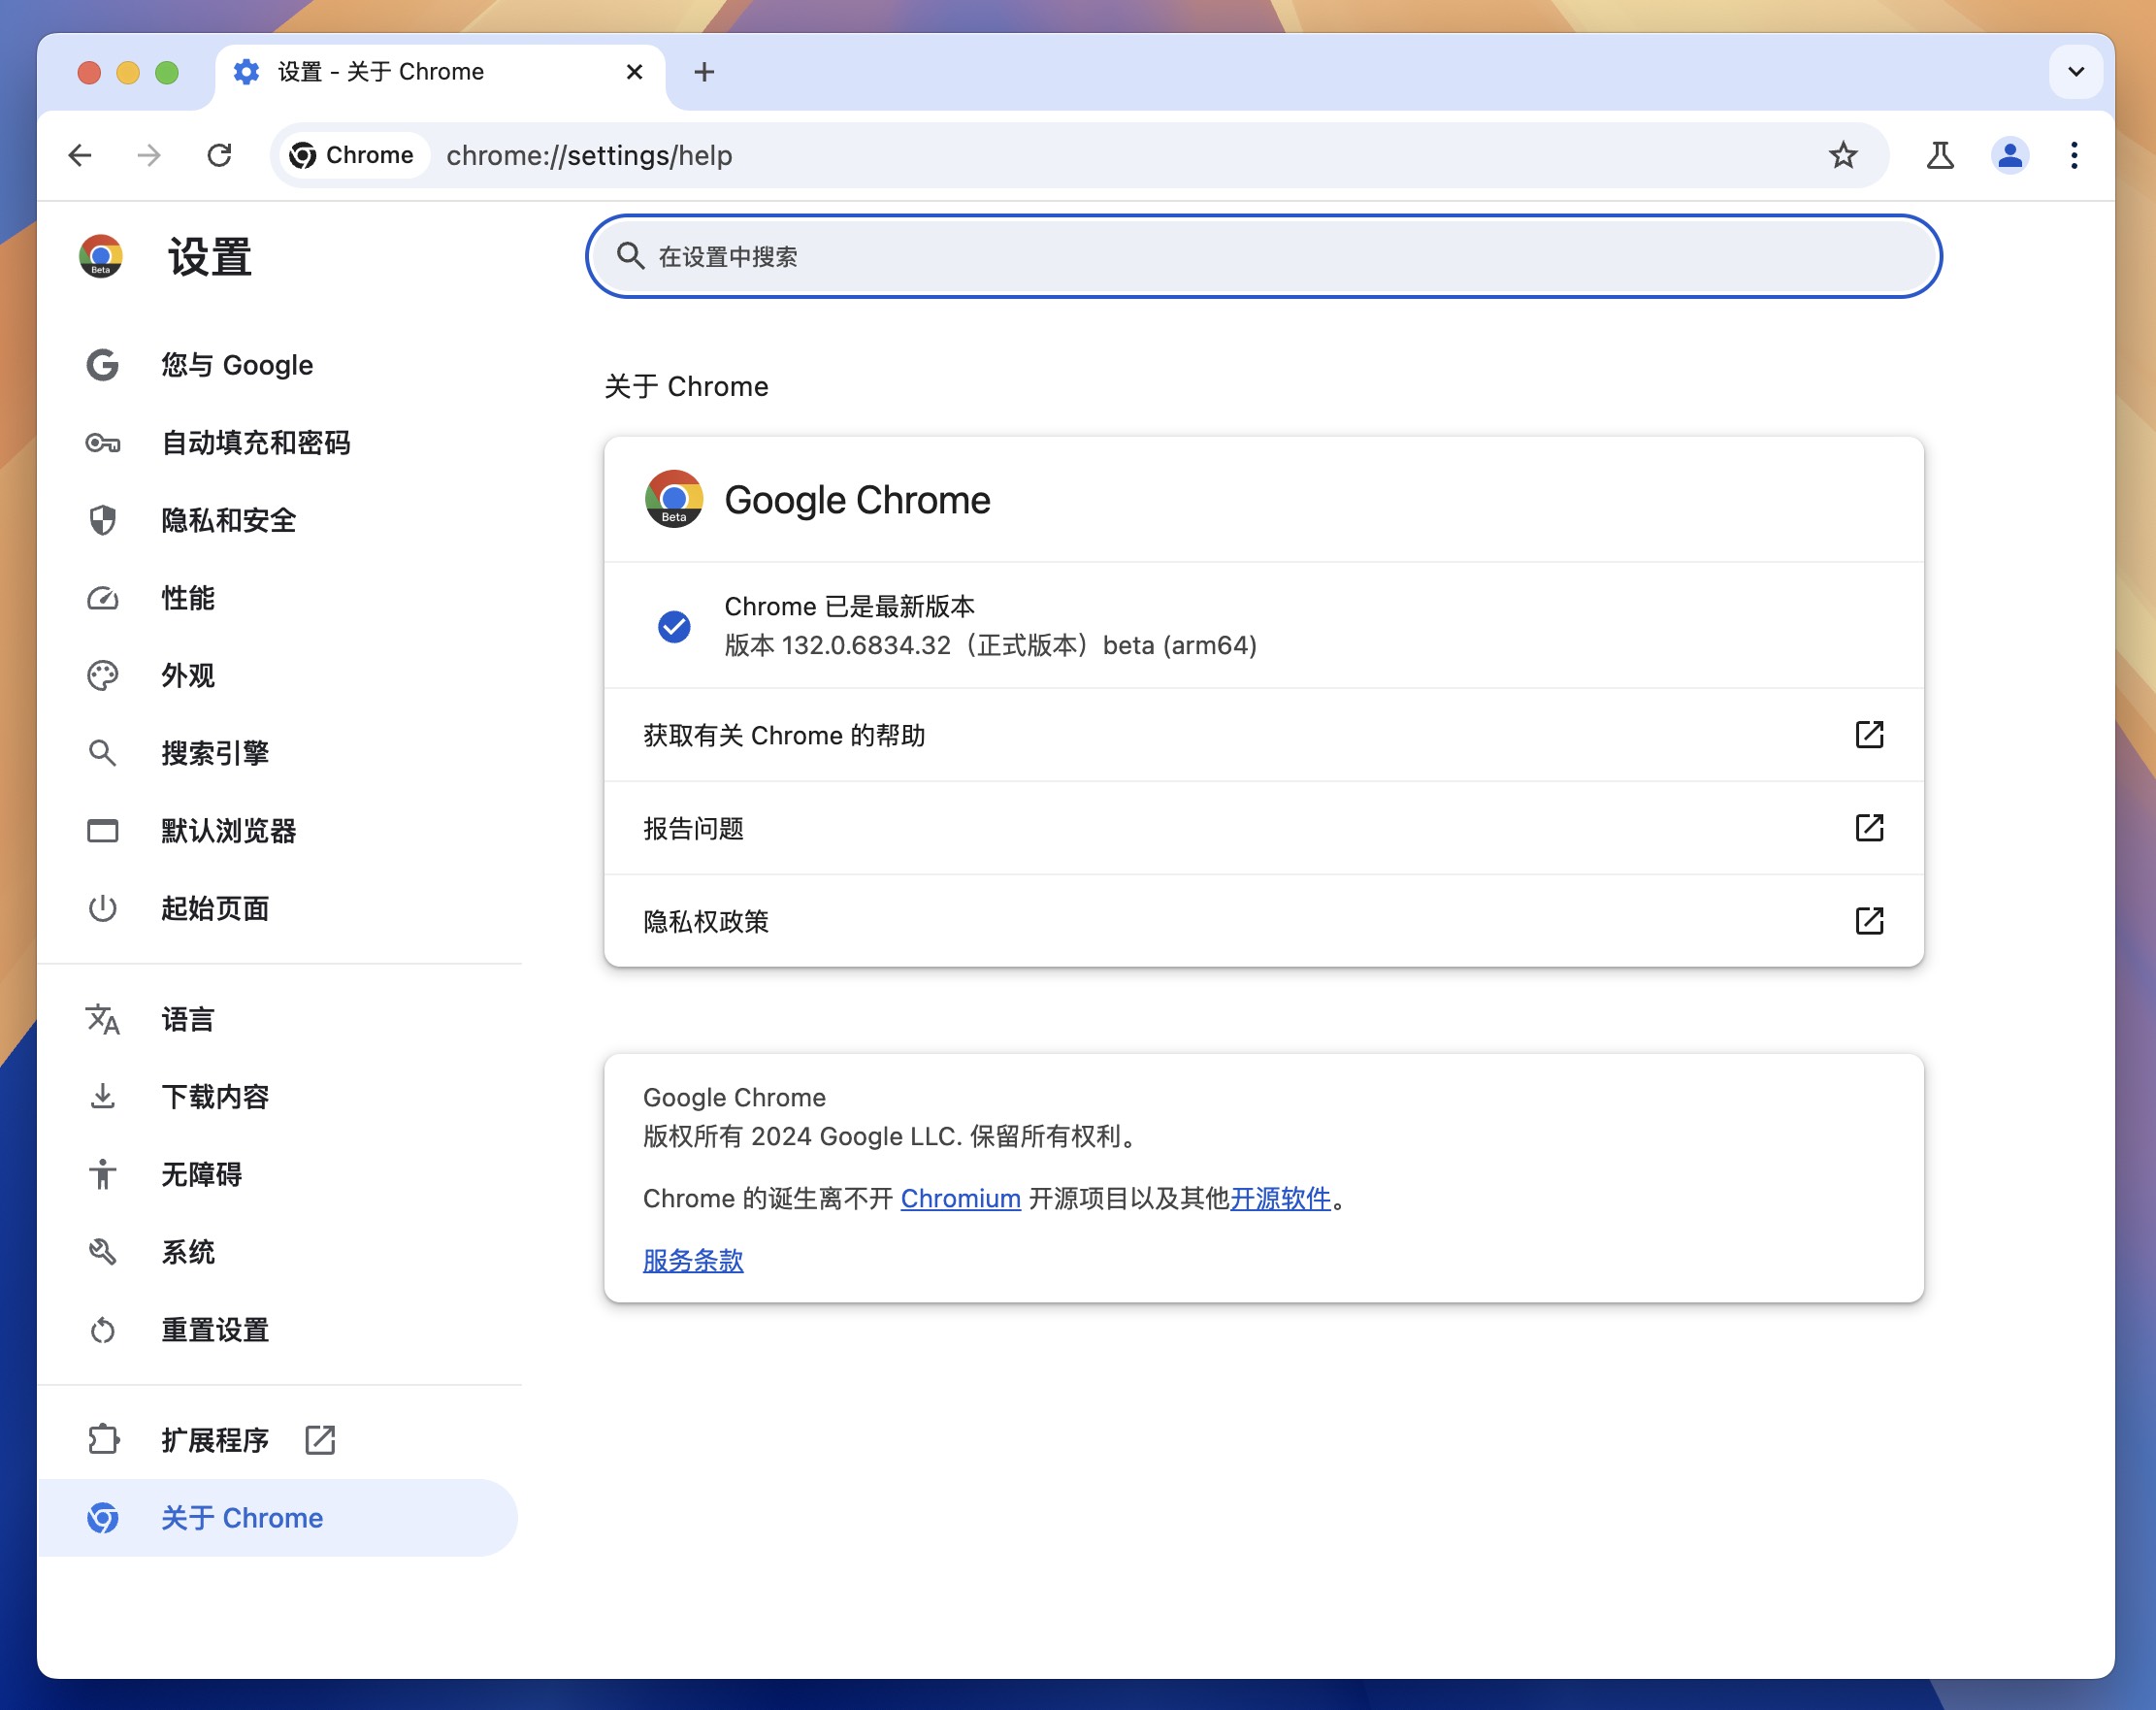Expand the tab search dropdown arrow

pos(2076,72)
